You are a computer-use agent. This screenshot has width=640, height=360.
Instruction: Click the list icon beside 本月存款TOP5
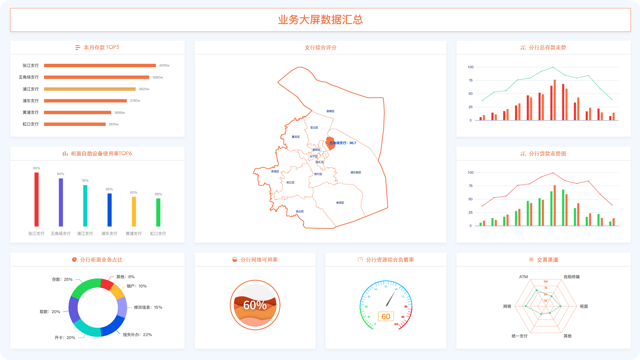78,48
